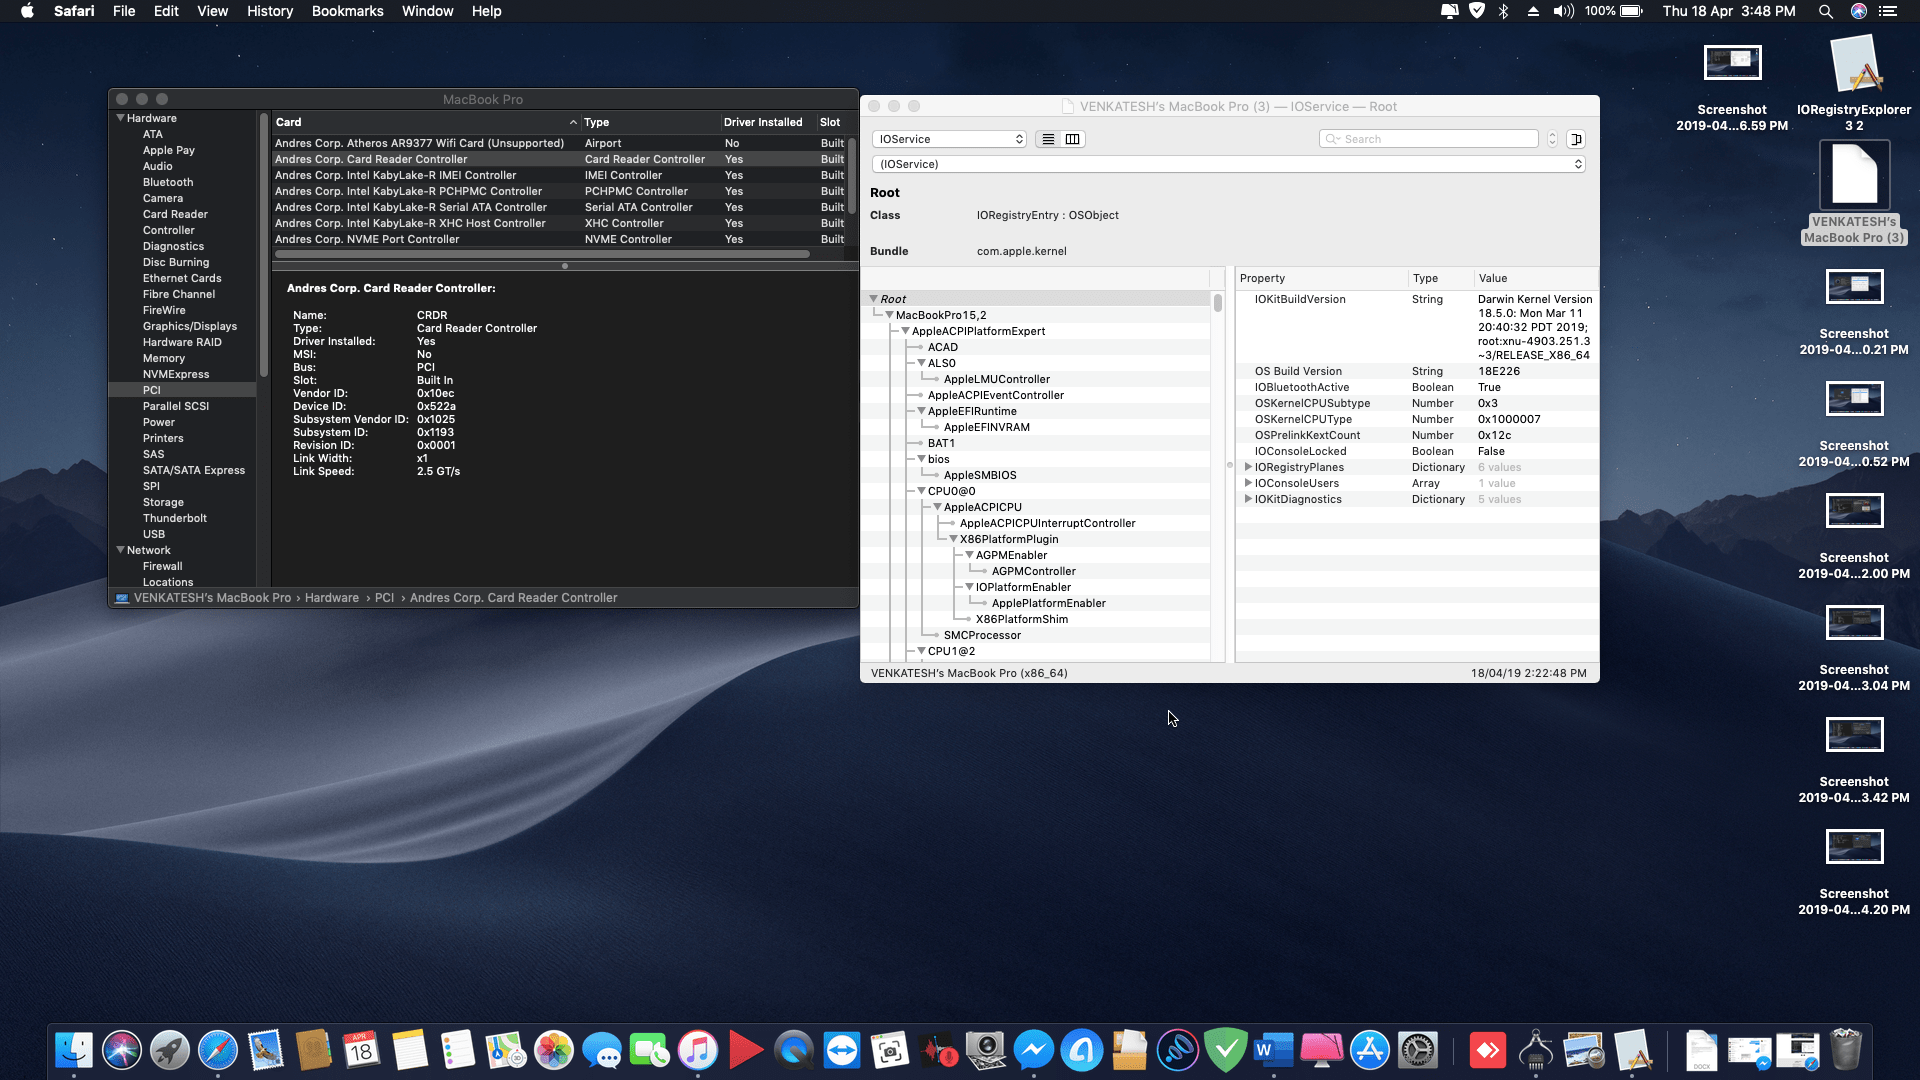
Task: Click the battery icon in the menu bar
Action: point(1632,11)
